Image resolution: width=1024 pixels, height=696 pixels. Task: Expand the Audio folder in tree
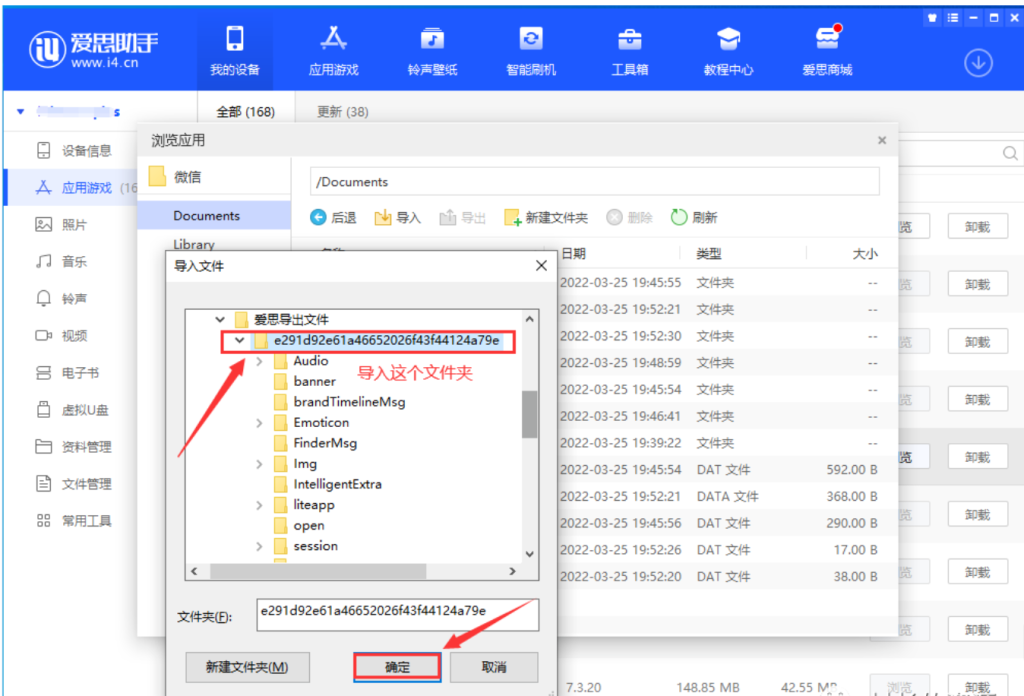tap(260, 361)
